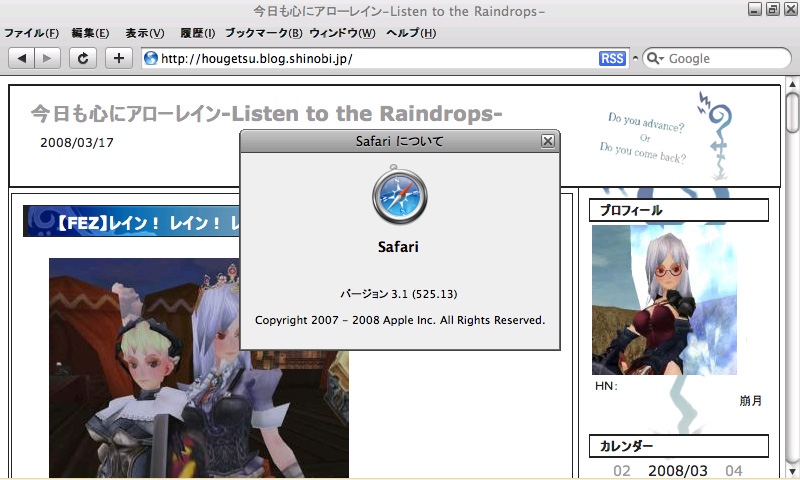Click the 2008/03 calendar heading
800x480 pixels.
tap(678, 470)
